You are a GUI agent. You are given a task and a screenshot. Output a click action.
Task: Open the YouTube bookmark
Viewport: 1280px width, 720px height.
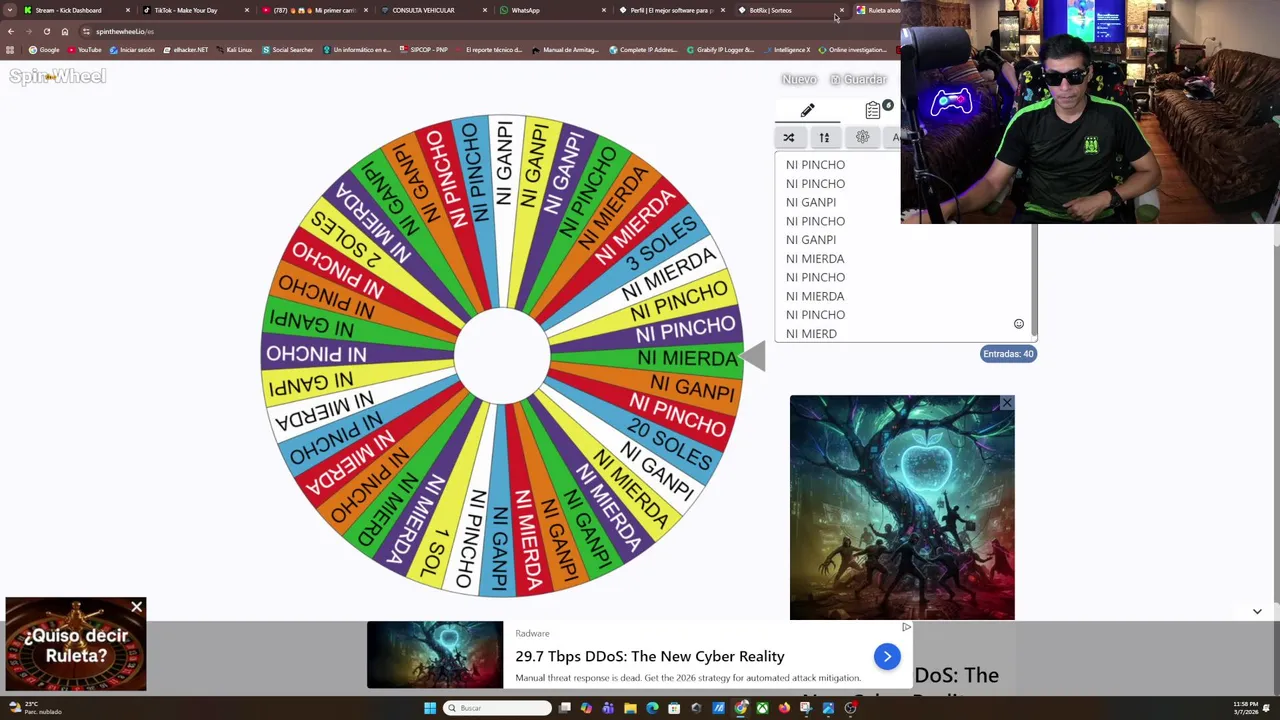point(85,50)
